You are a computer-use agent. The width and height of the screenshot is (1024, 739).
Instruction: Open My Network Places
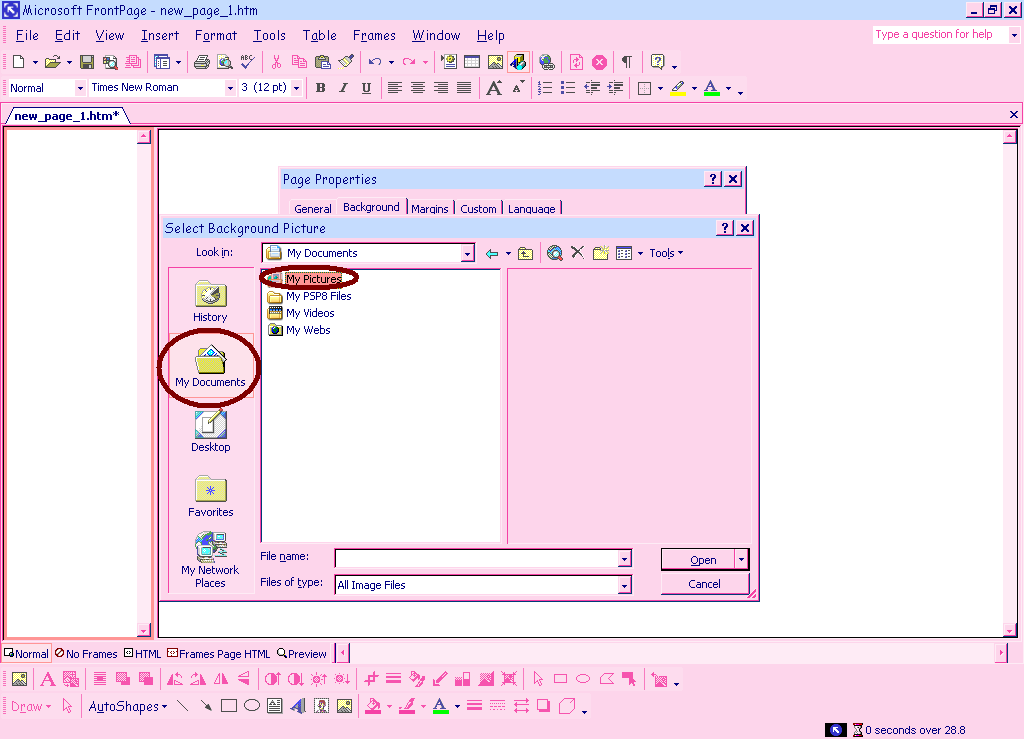pyautogui.click(x=210, y=560)
